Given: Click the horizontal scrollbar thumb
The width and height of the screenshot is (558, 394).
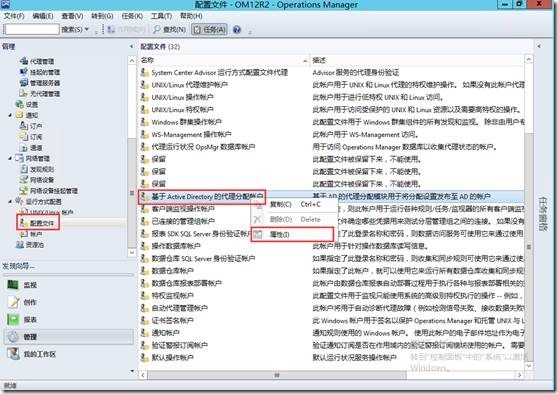Looking at the screenshot, I should tap(277, 375).
